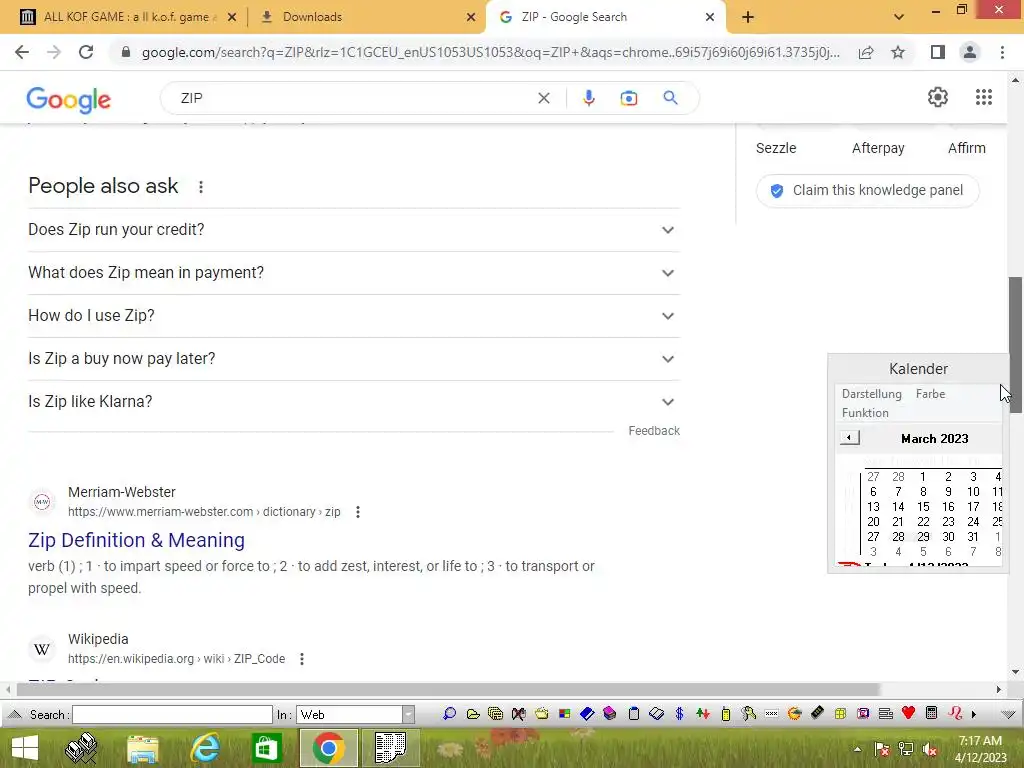Click the dollar sign toolbar icon

(x=679, y=714)
